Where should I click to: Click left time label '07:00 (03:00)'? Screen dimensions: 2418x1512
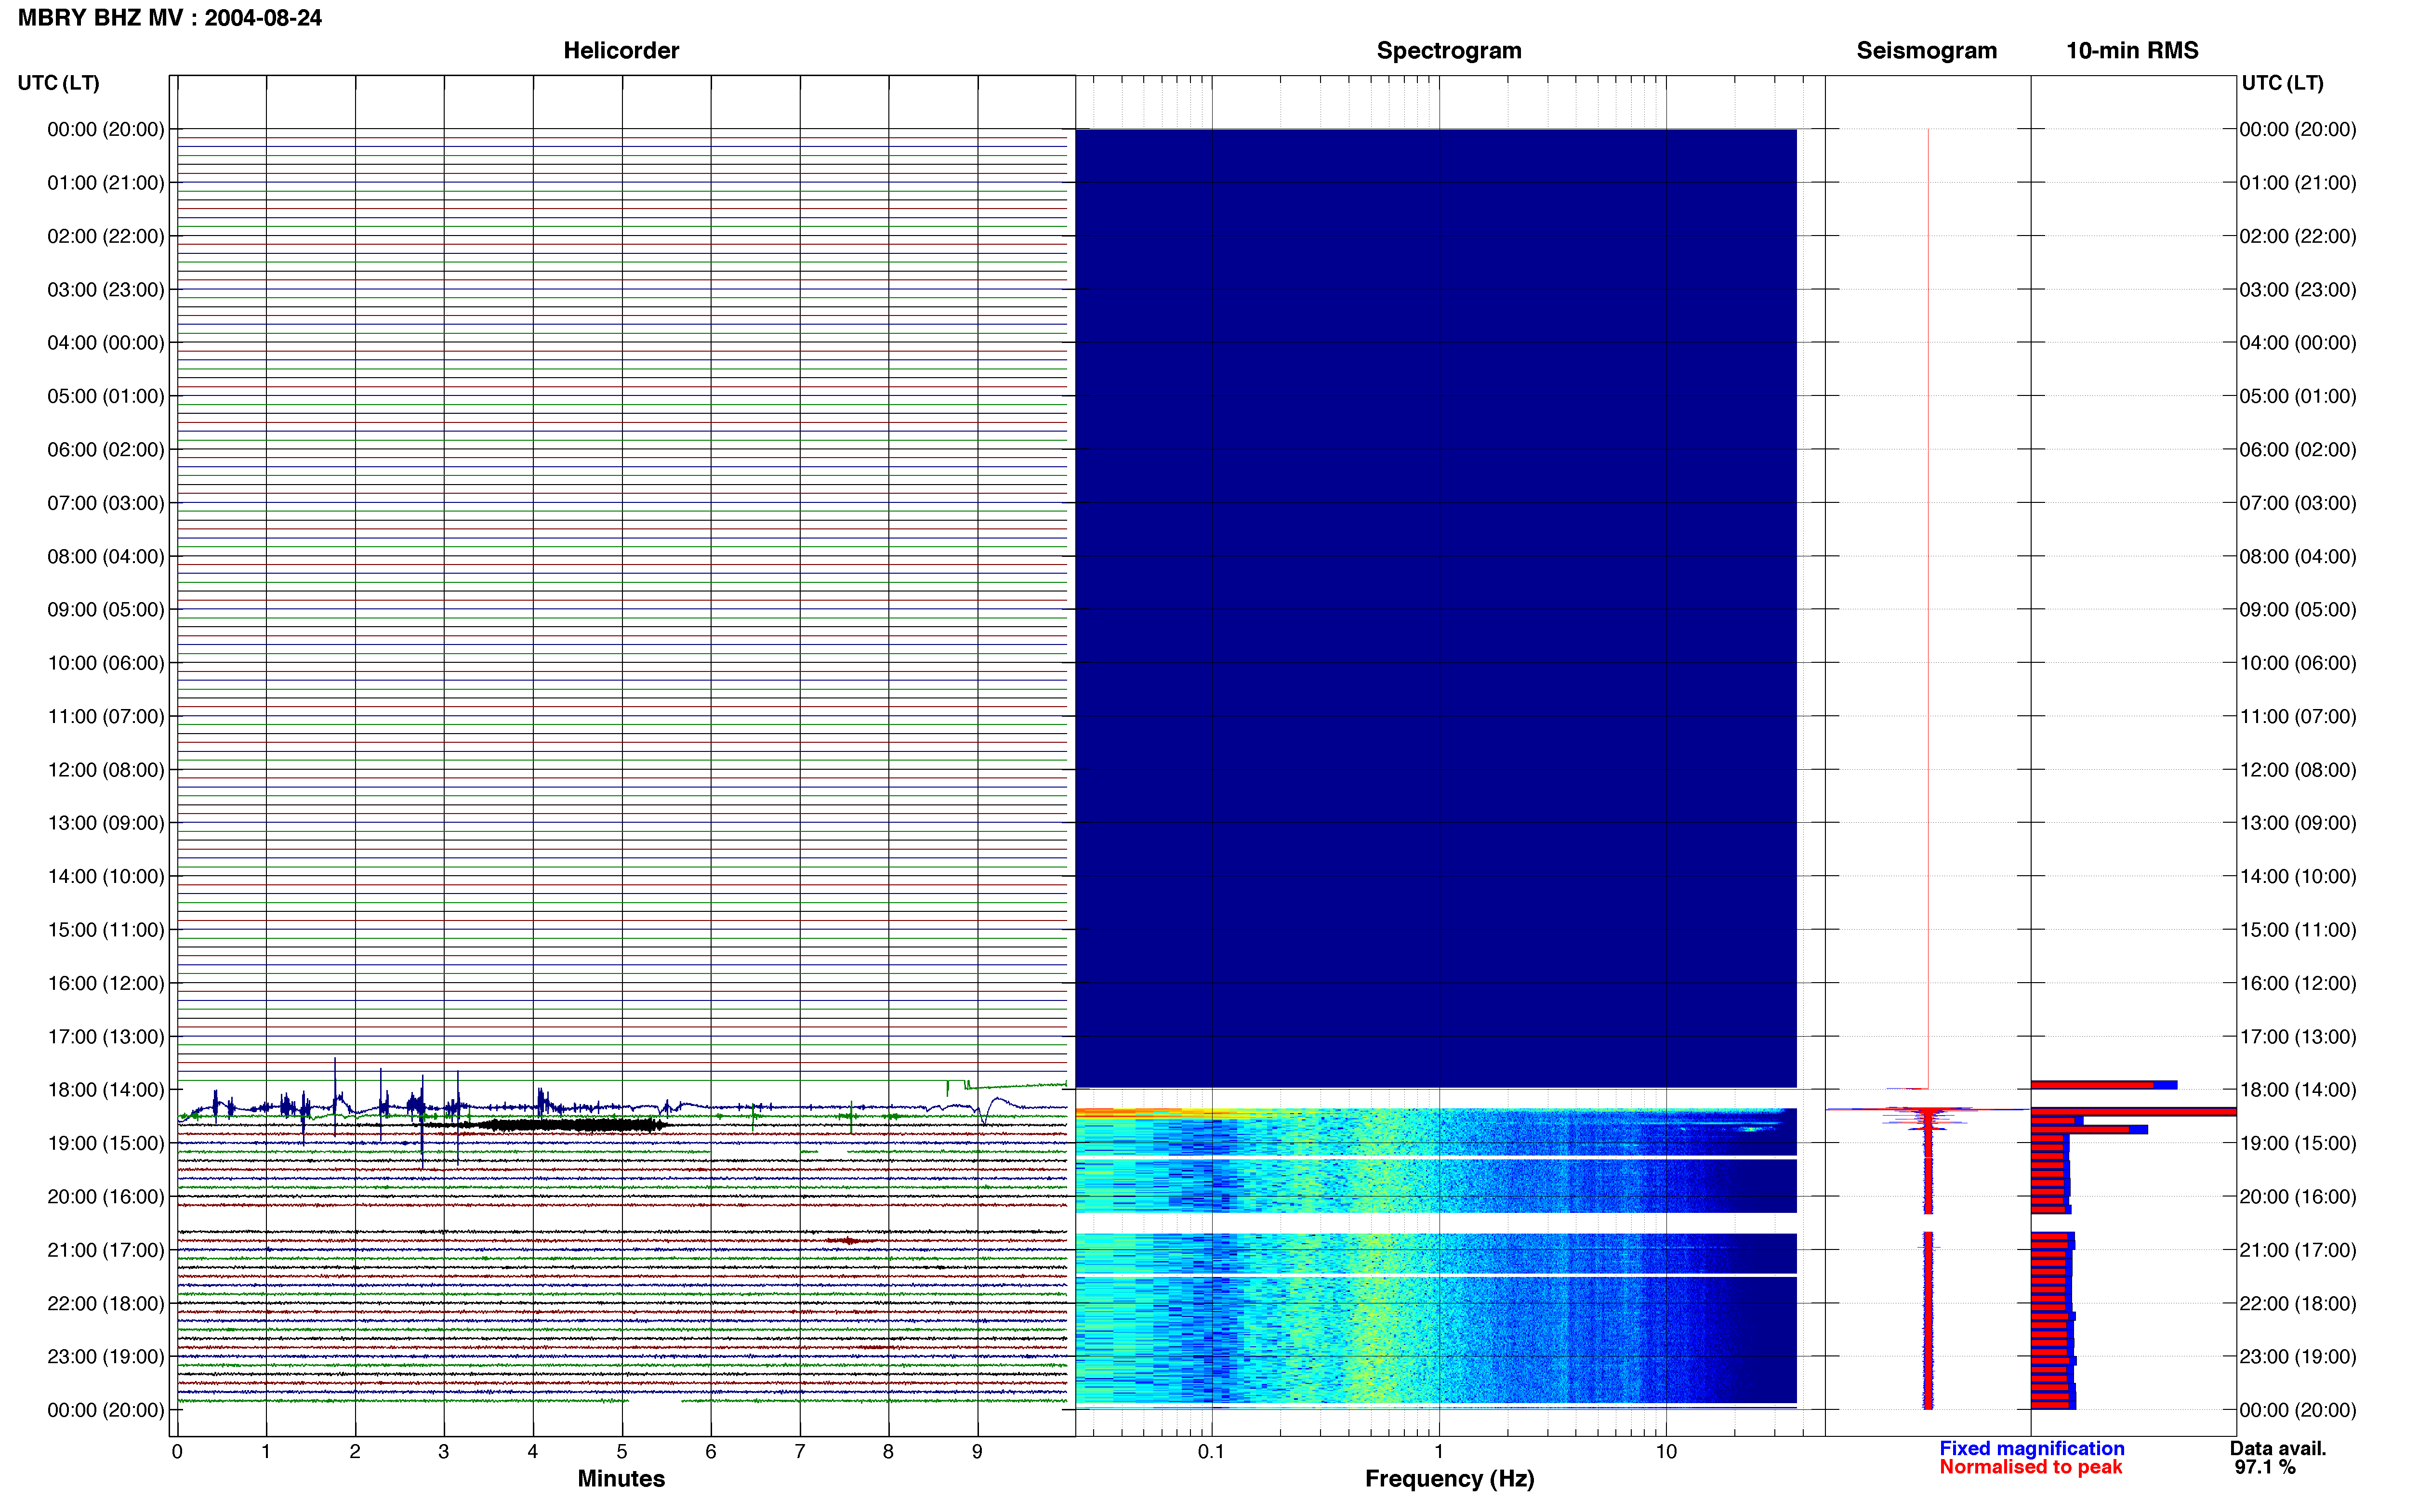(x=106, y=503)
